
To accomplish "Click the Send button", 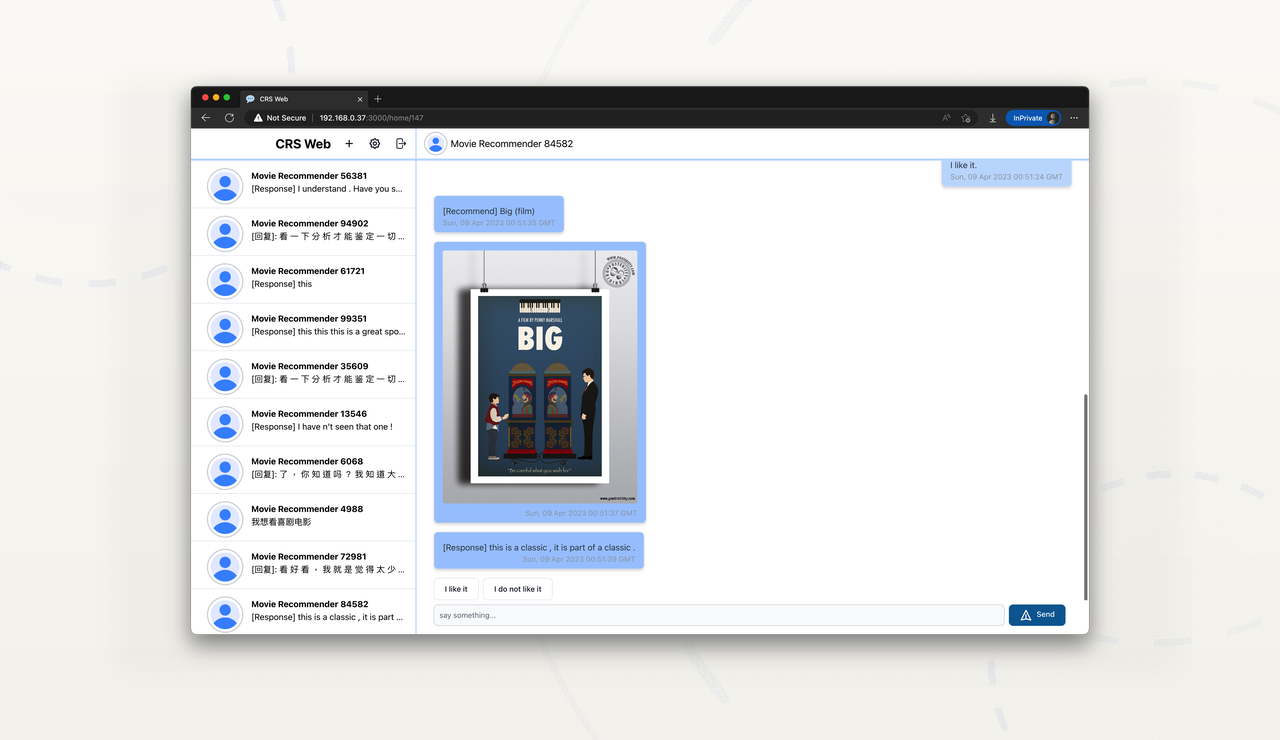I will click(1037, 615).
